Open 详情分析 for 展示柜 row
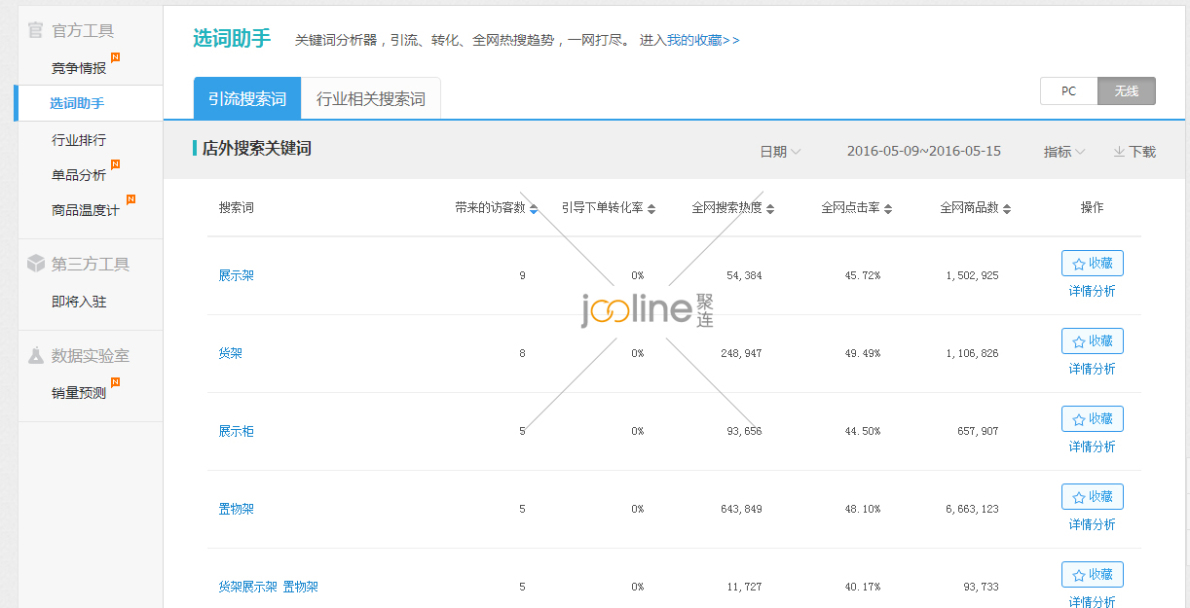 click(x=1092, y=447)
